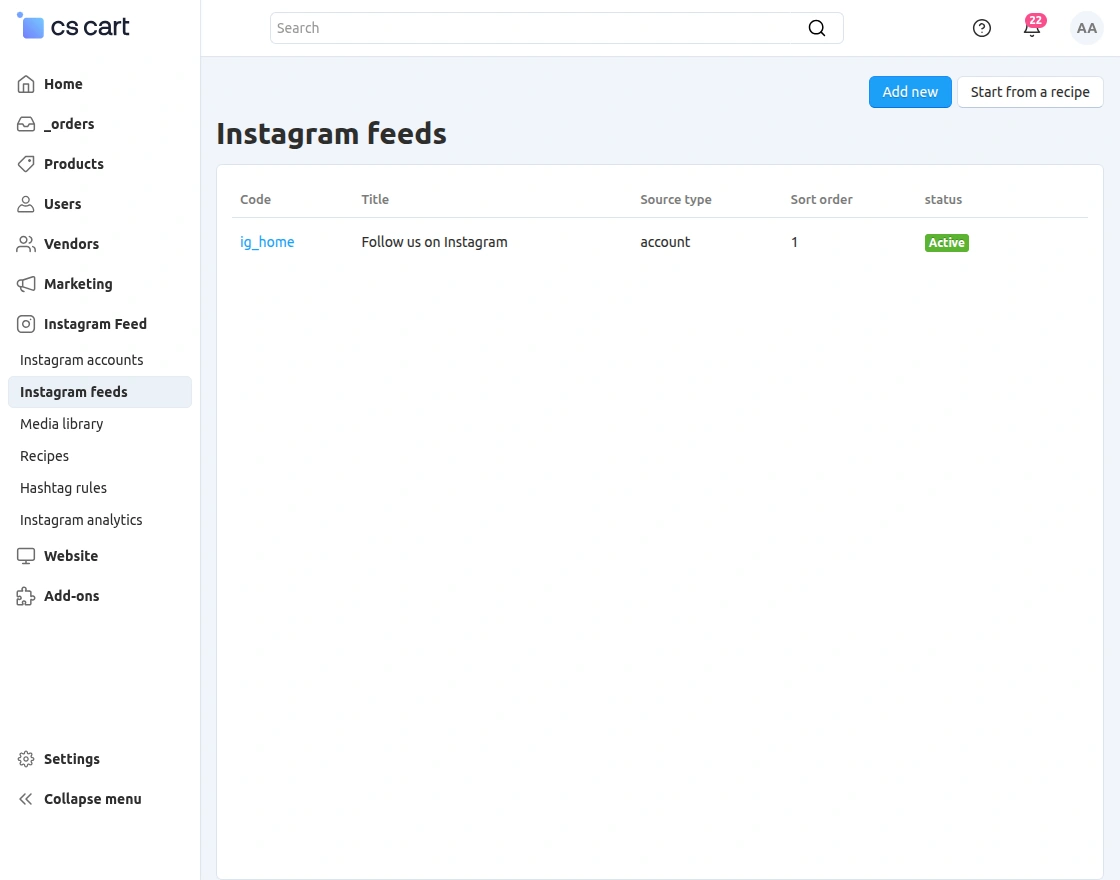Click the 22 notifications badge
Viewport: 1120px width, 880px height.
(x=1036, y=20)
